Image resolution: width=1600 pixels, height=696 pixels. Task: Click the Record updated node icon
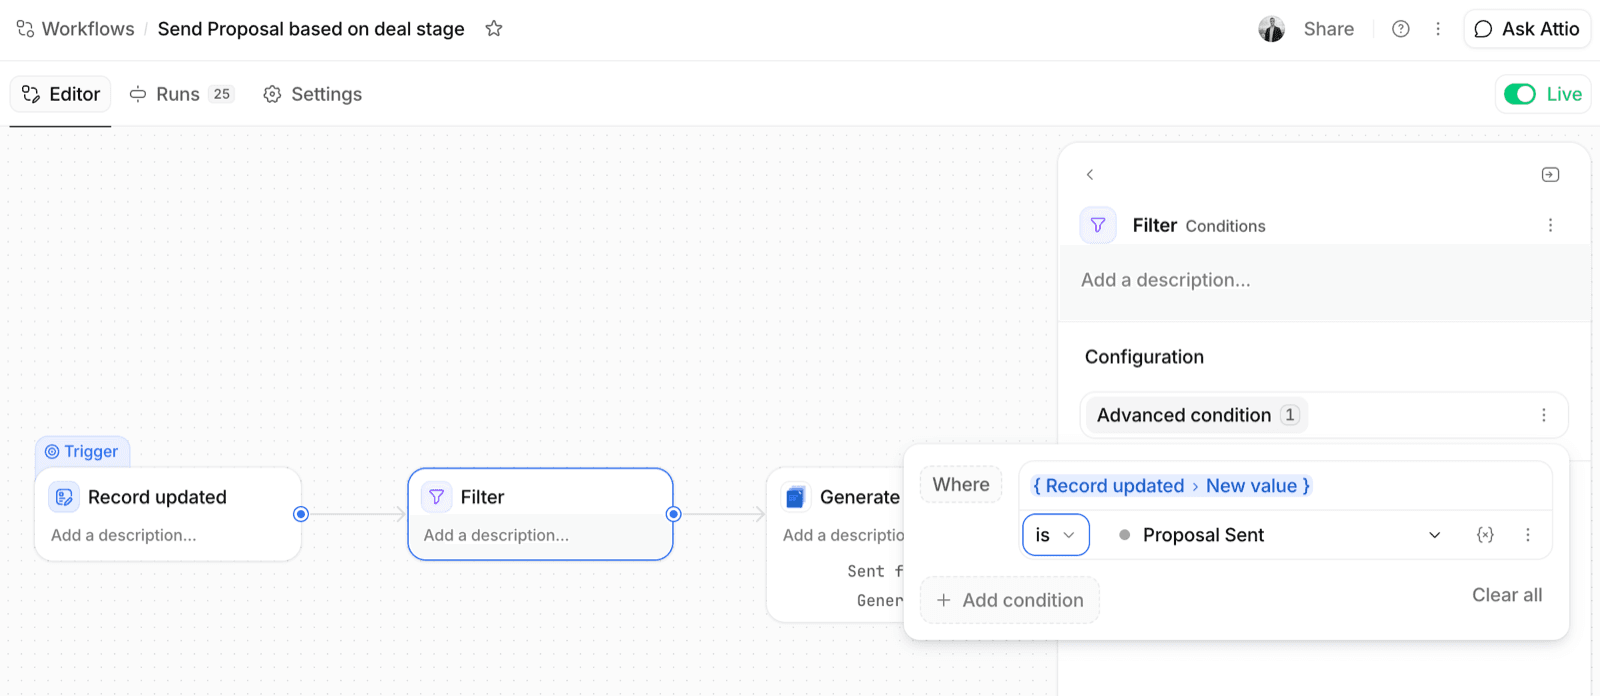pos(64,497)
